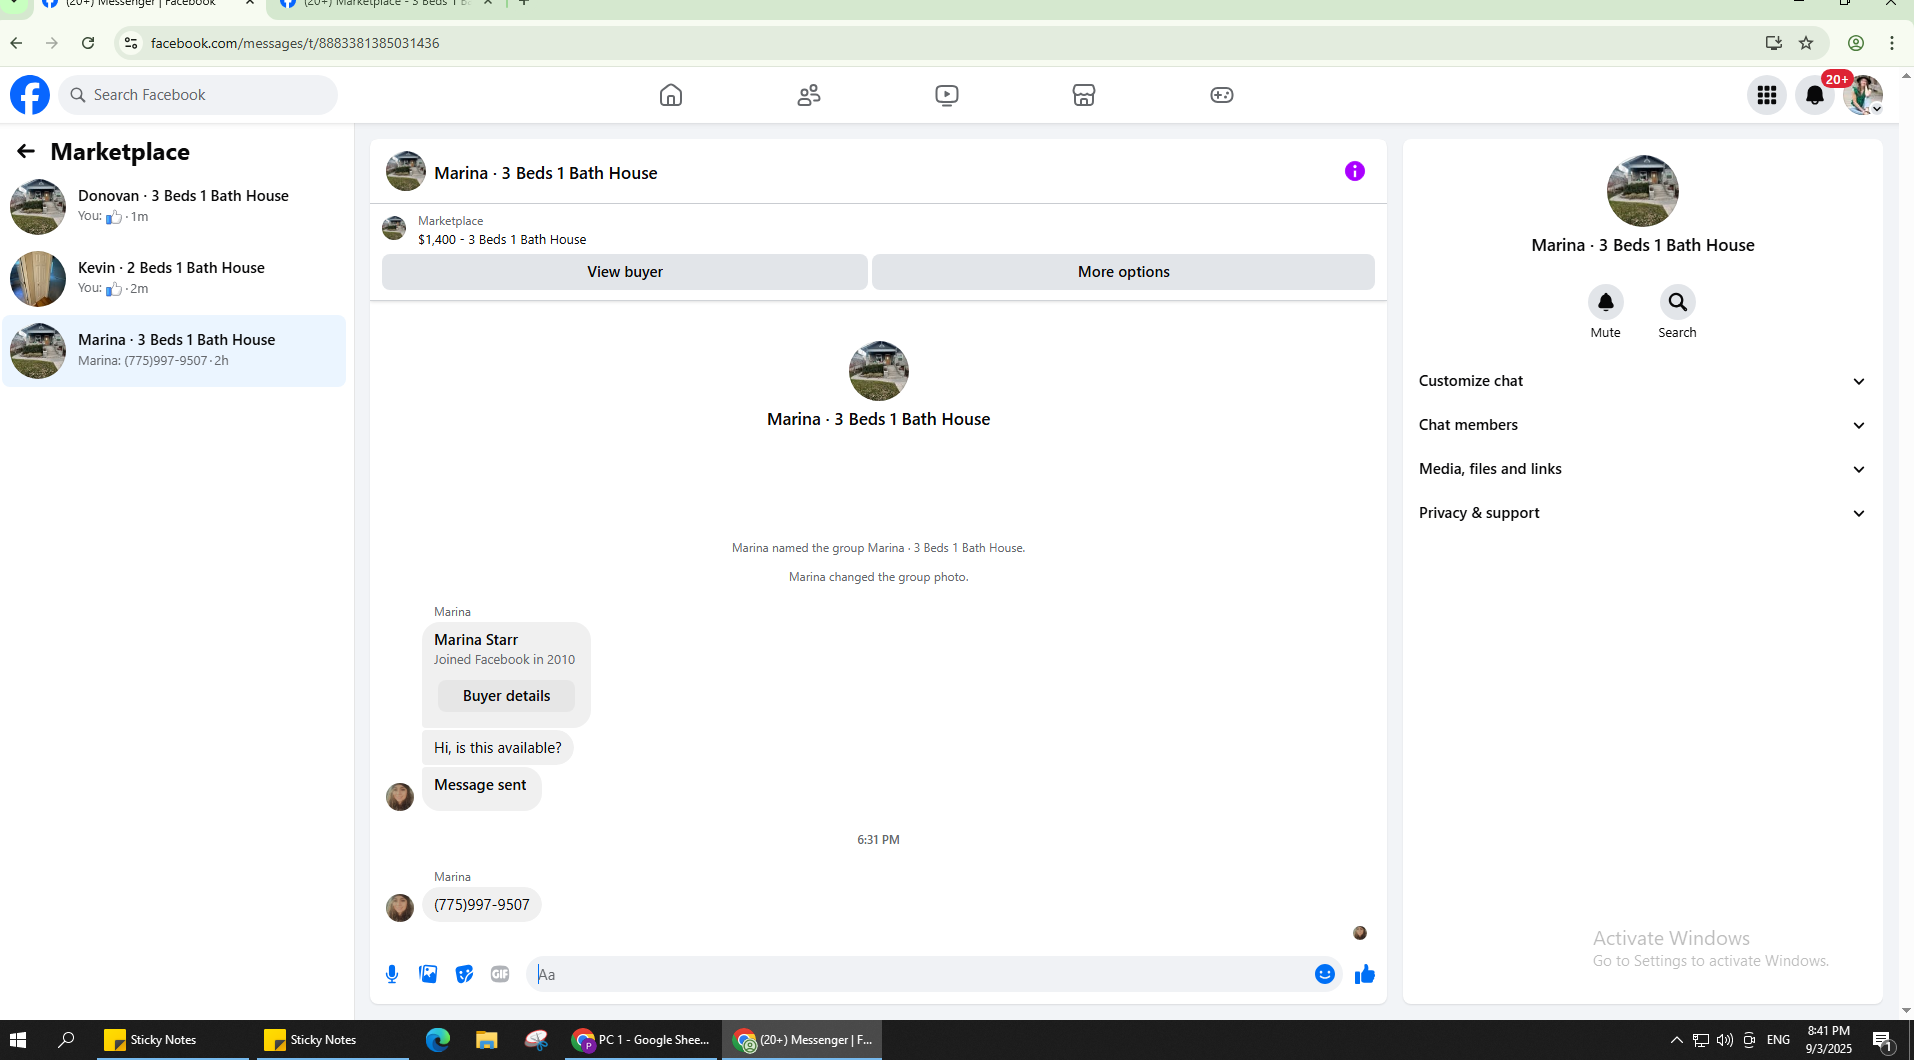Viewport: 1914px width, 1060px height.
Task: Go to Home feed icon
Action: click(671, 95)
